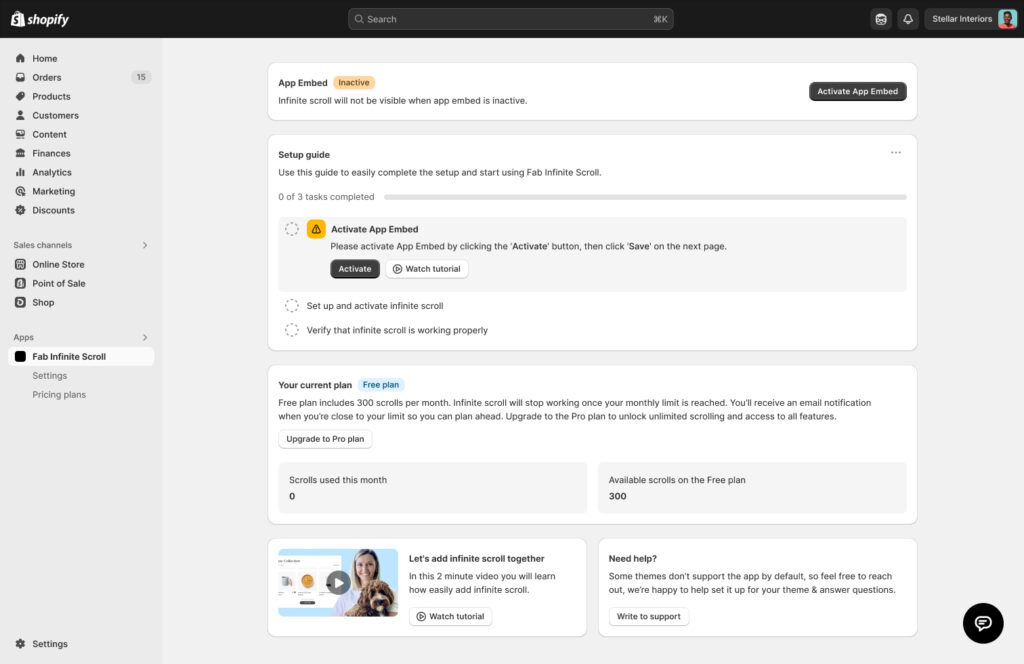
Task: Select Fab Infinite Scroll in sidebar
Action: click(81, 356)
